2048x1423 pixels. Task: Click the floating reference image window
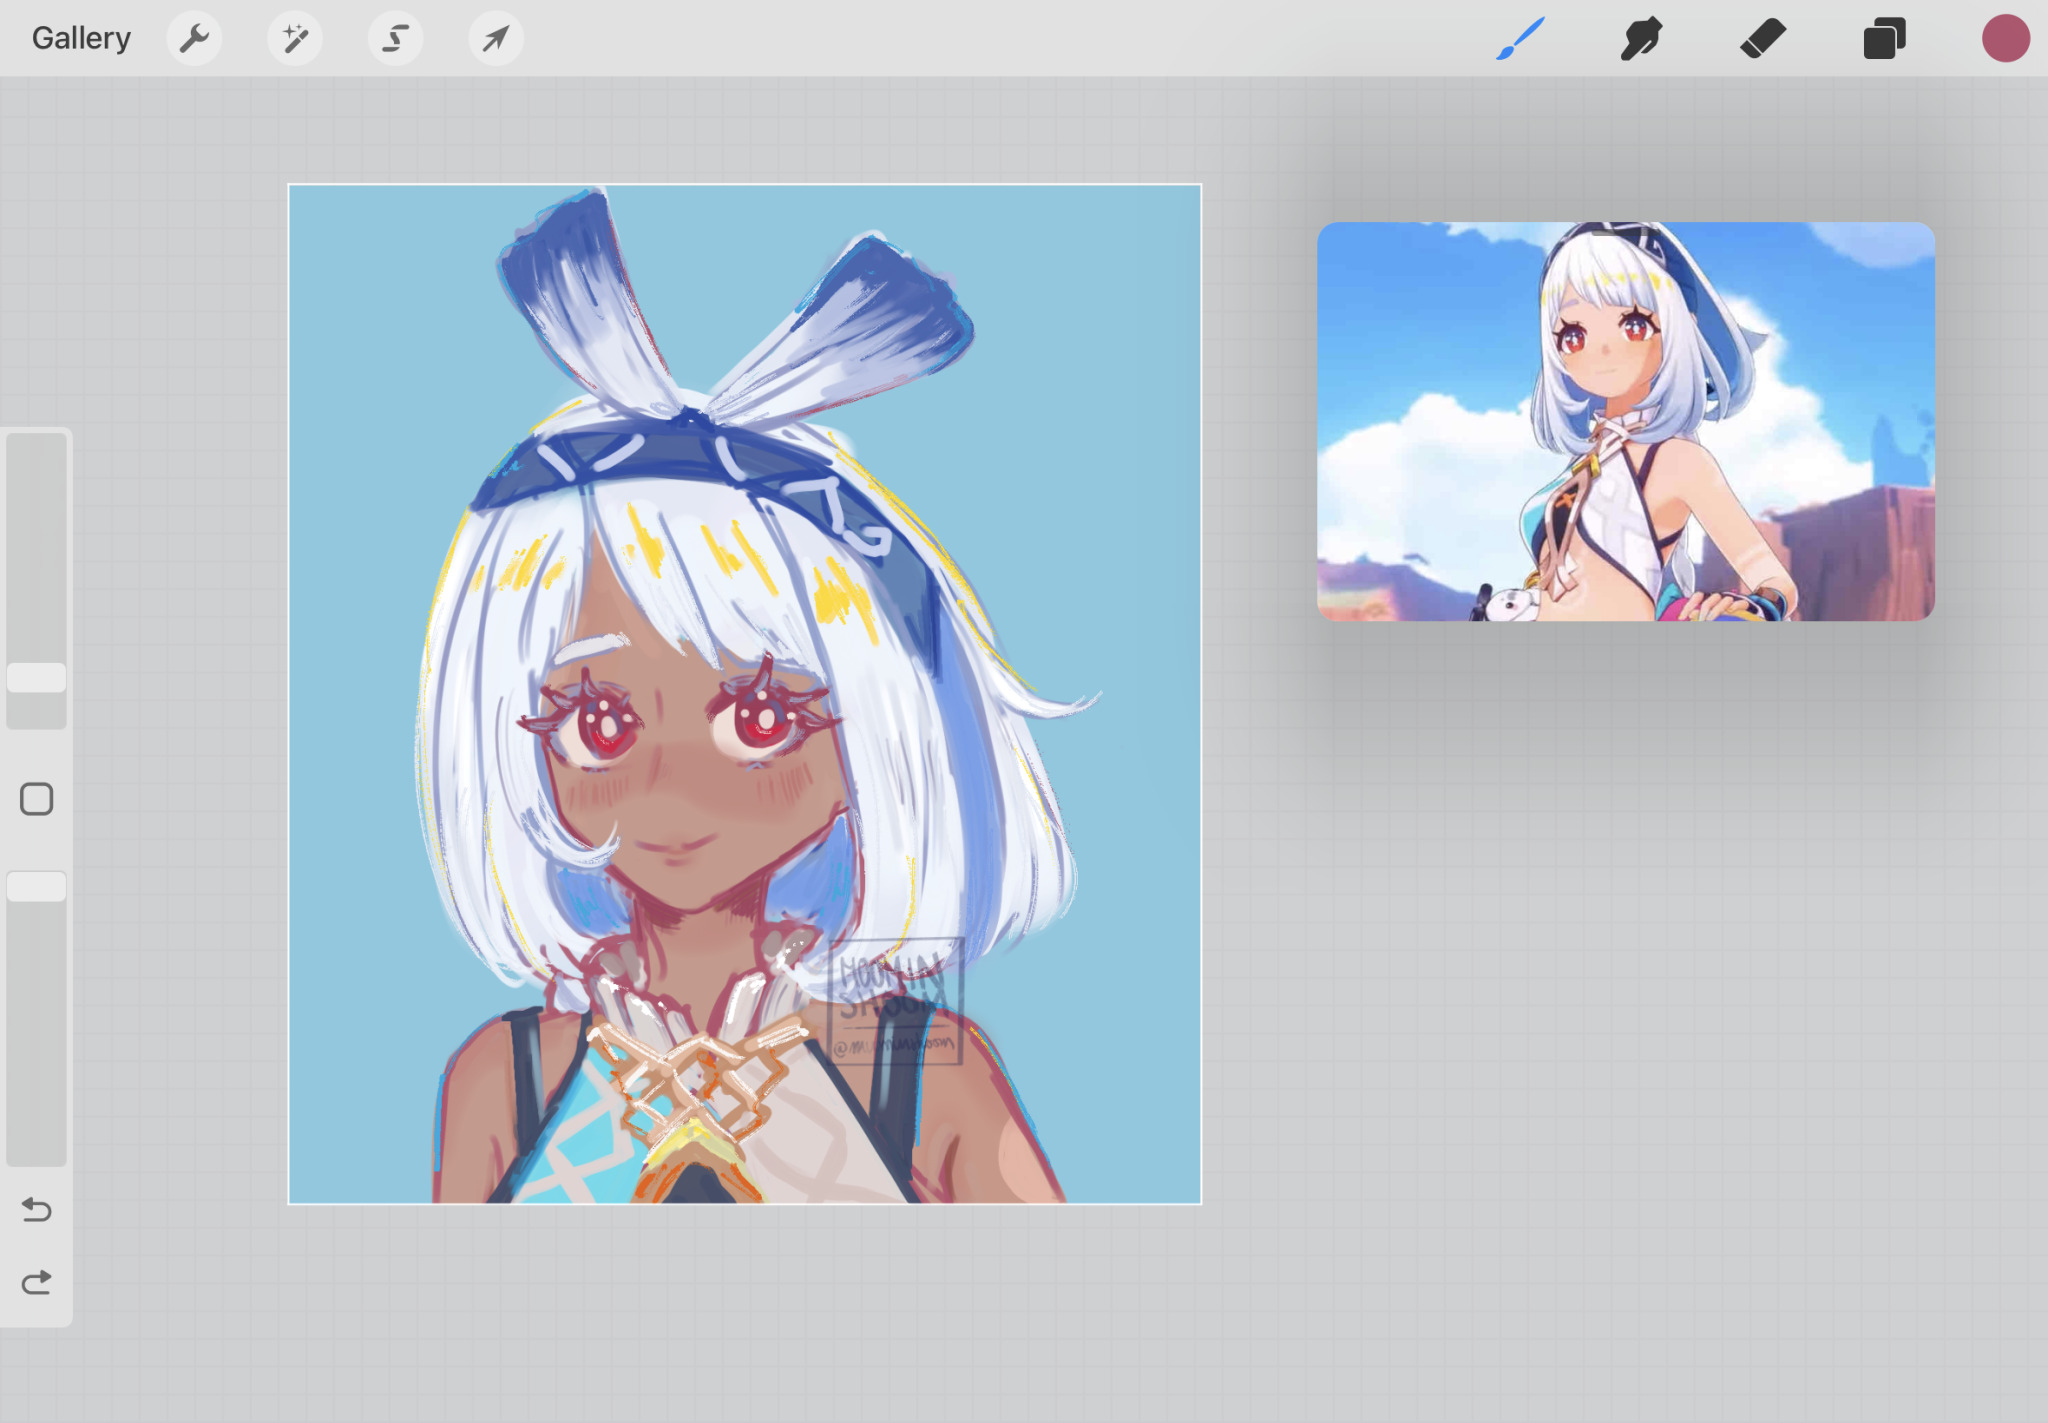1625,421
